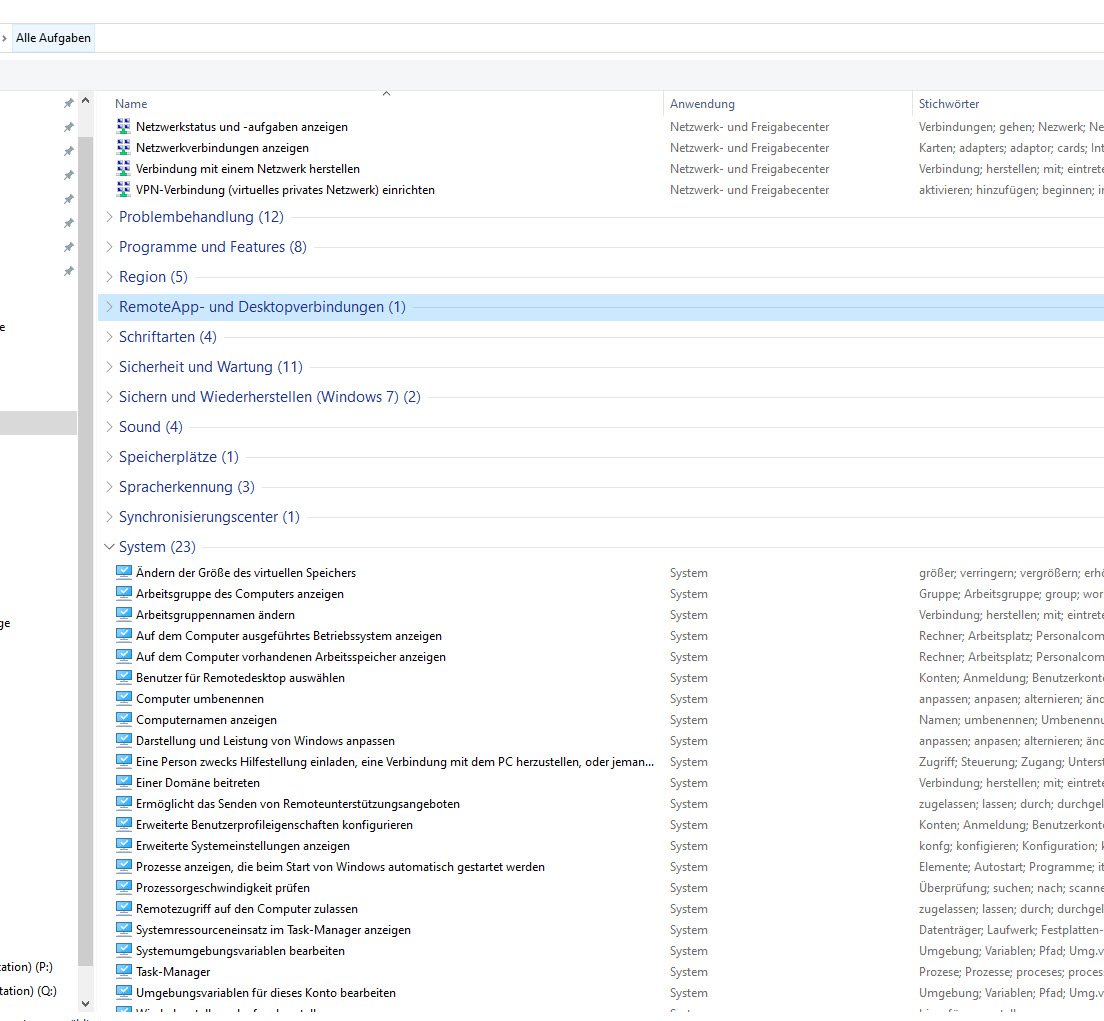This screenshot has width=1104, height=1021.
Task: Click icon of 'Ermöglicht das Senden von Remoteunterstützungsangeboten'
Action: (x=124, y=803)
